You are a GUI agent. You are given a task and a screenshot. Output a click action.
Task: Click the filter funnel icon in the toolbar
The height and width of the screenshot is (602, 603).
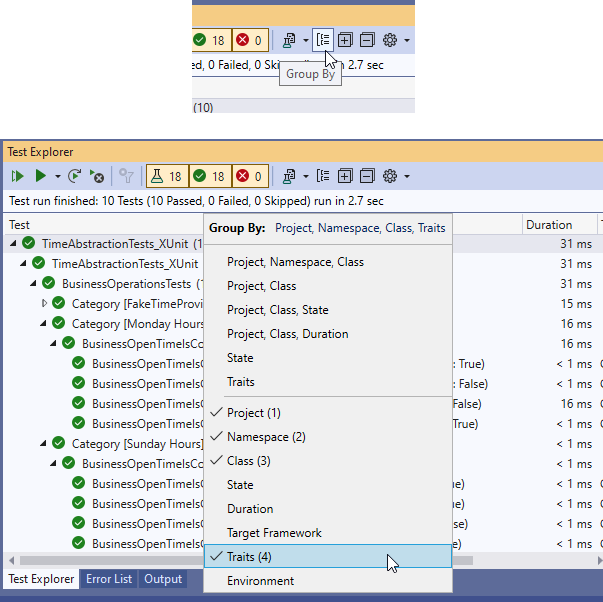pos(126,176)
